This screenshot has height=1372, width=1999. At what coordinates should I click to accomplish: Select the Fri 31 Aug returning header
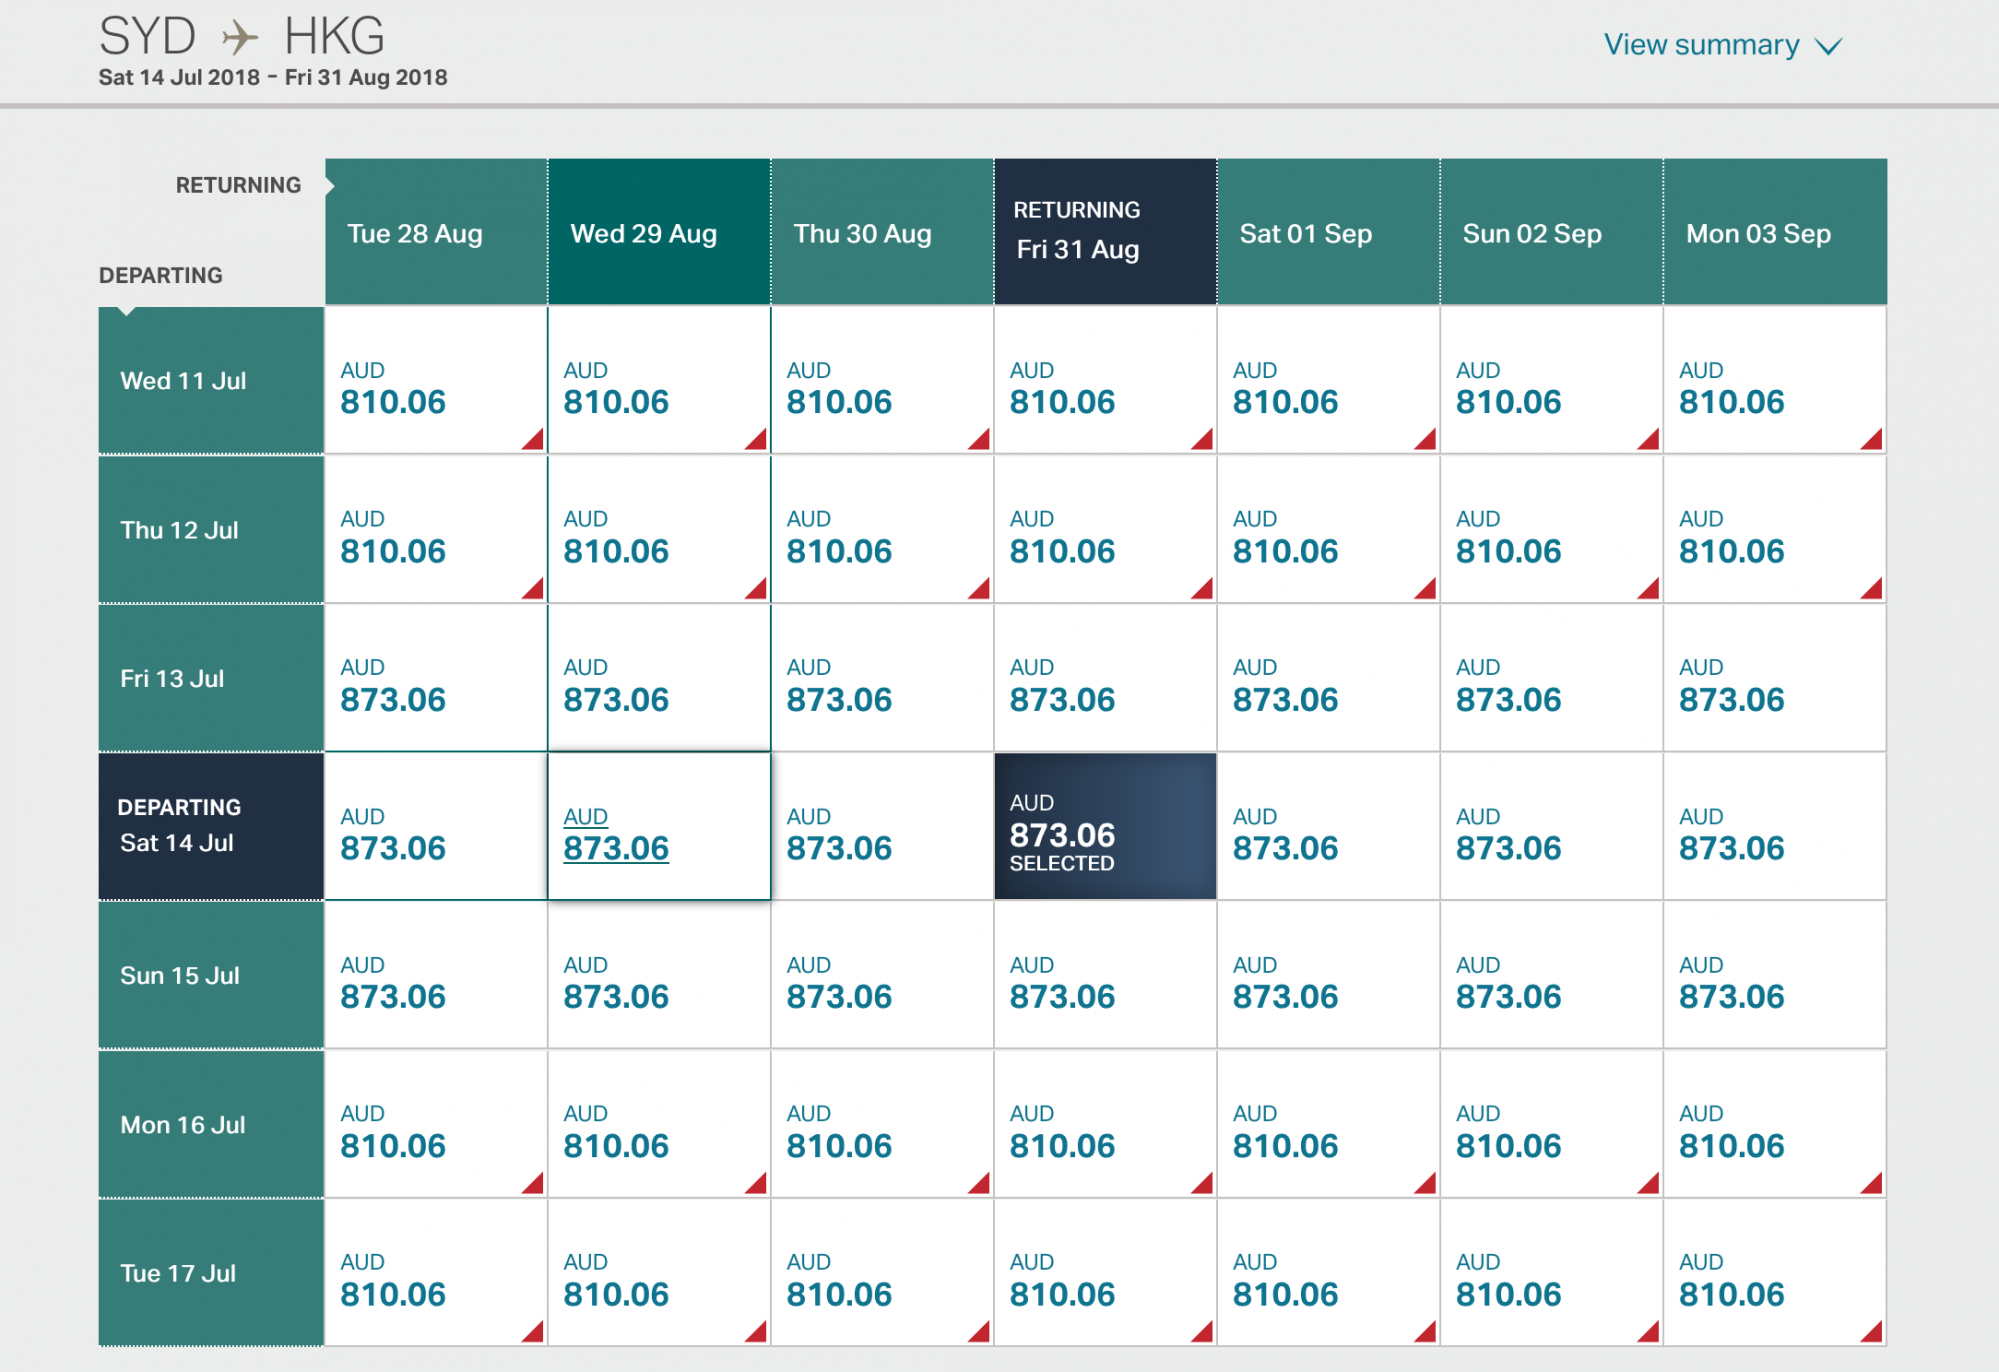click(x=1105, y=232)
